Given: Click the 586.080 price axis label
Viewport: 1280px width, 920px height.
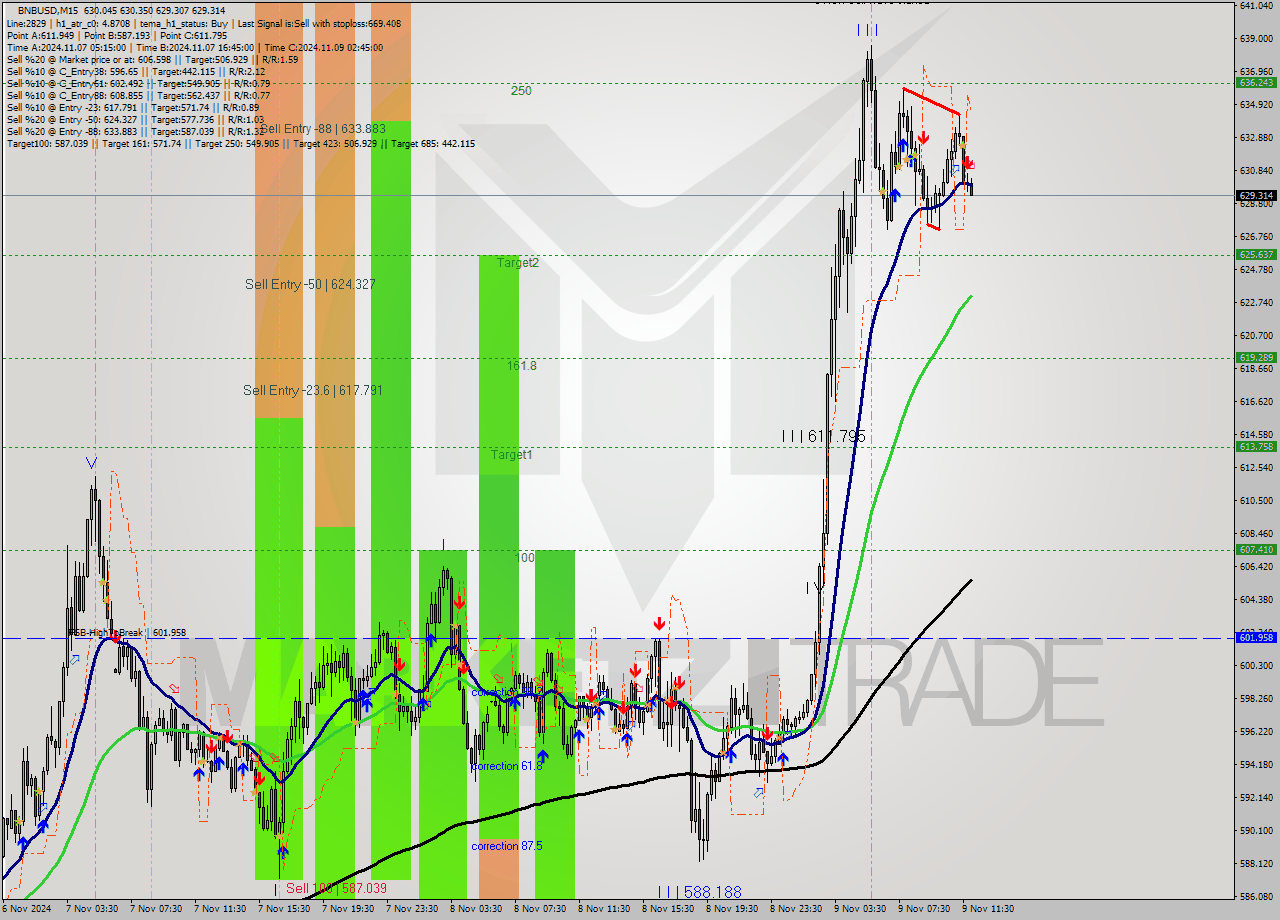Looking at the screenshot, I should tap(1256, 896).
